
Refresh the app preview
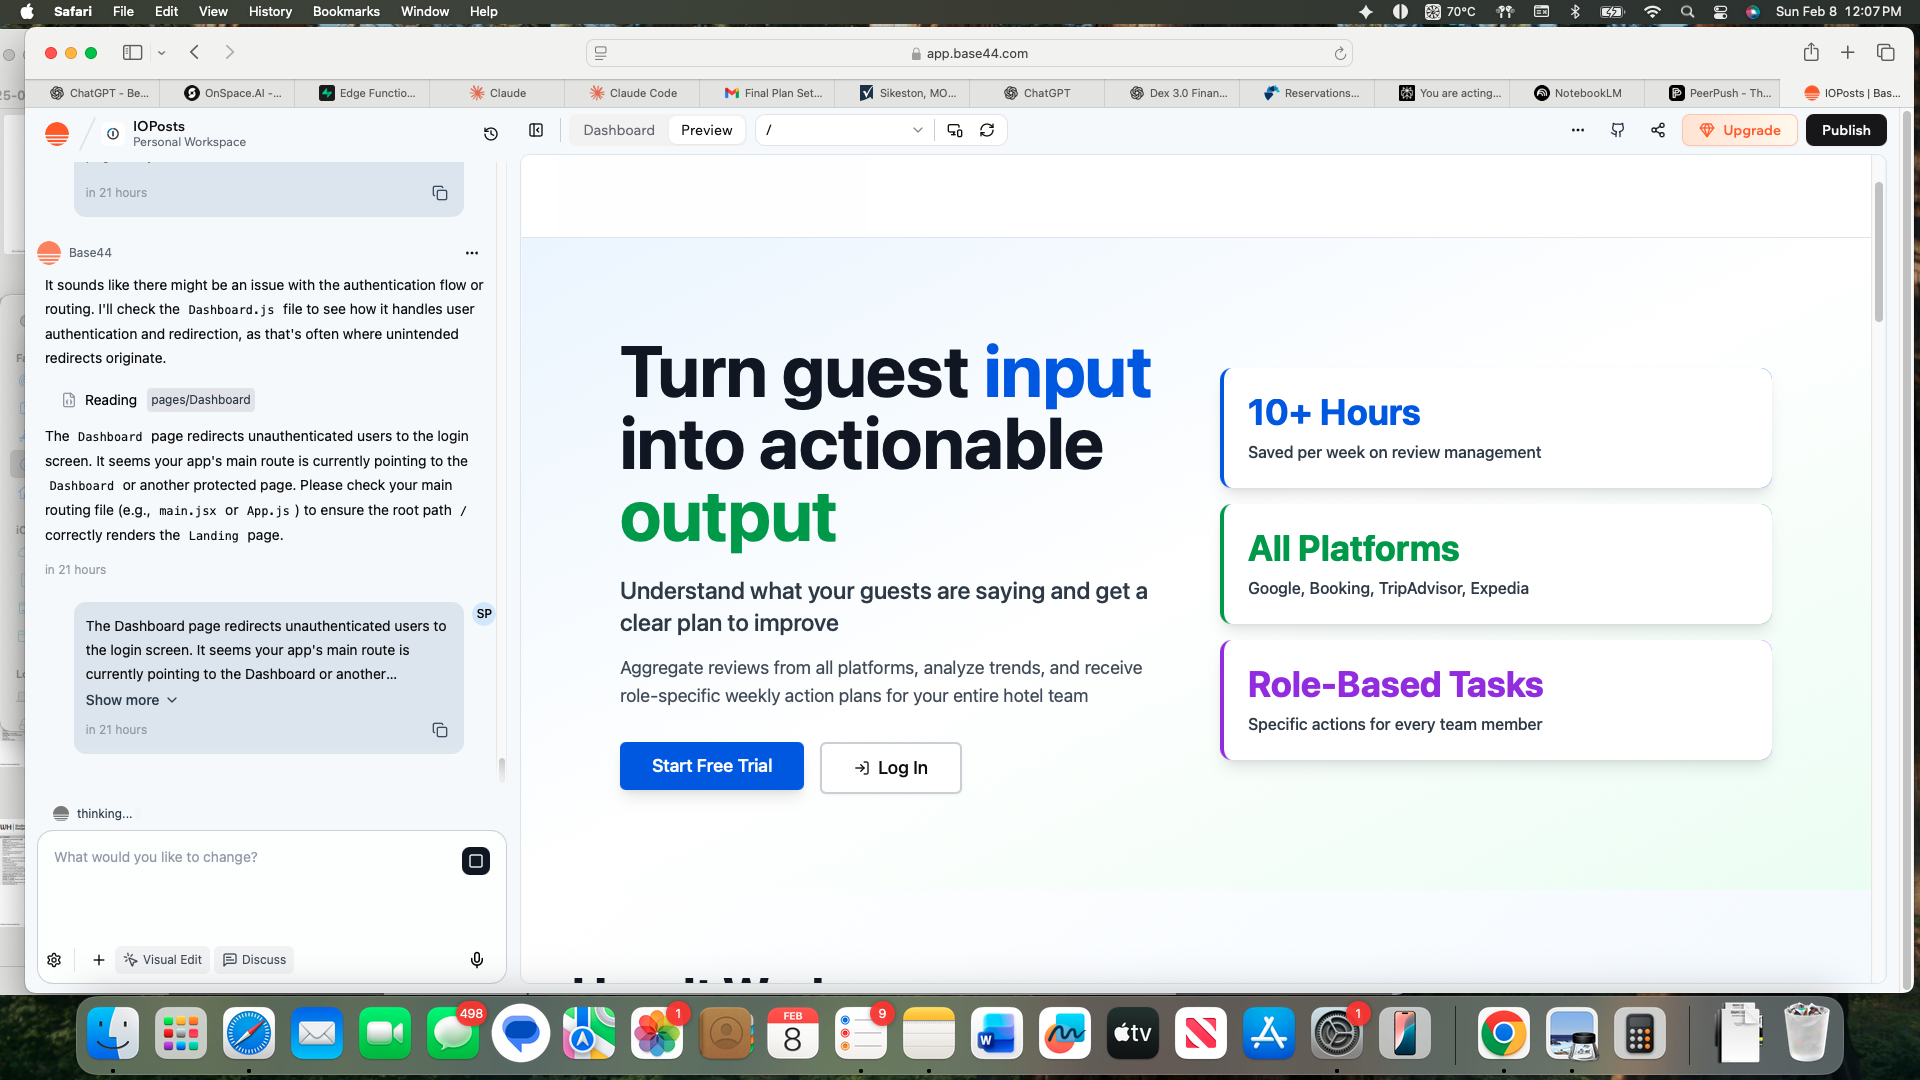[987, 130]
